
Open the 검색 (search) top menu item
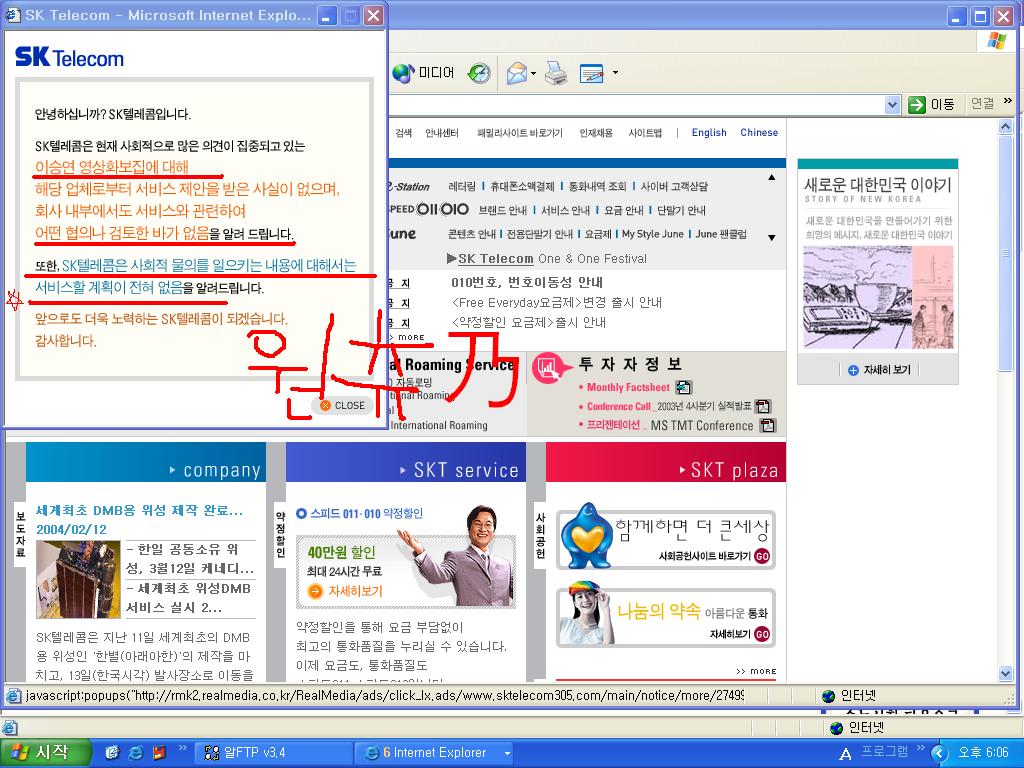click(x=404, y=133)
